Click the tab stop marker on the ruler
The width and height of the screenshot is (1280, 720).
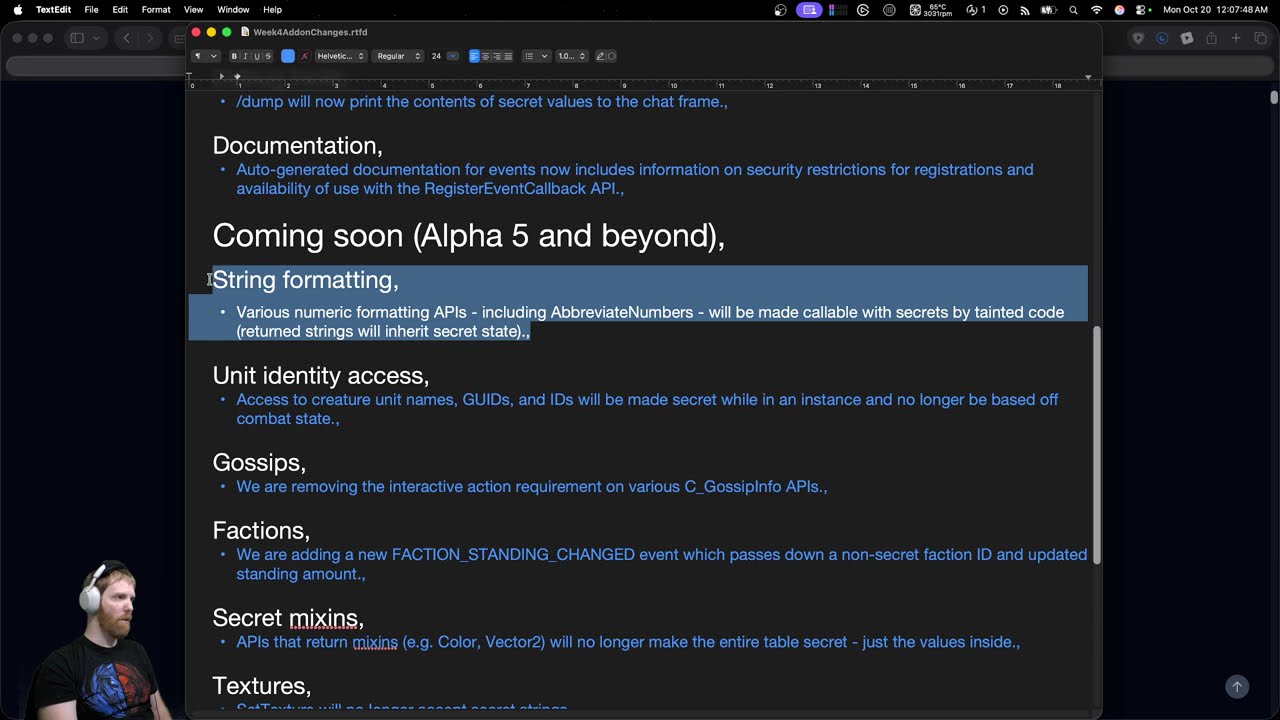222,76
